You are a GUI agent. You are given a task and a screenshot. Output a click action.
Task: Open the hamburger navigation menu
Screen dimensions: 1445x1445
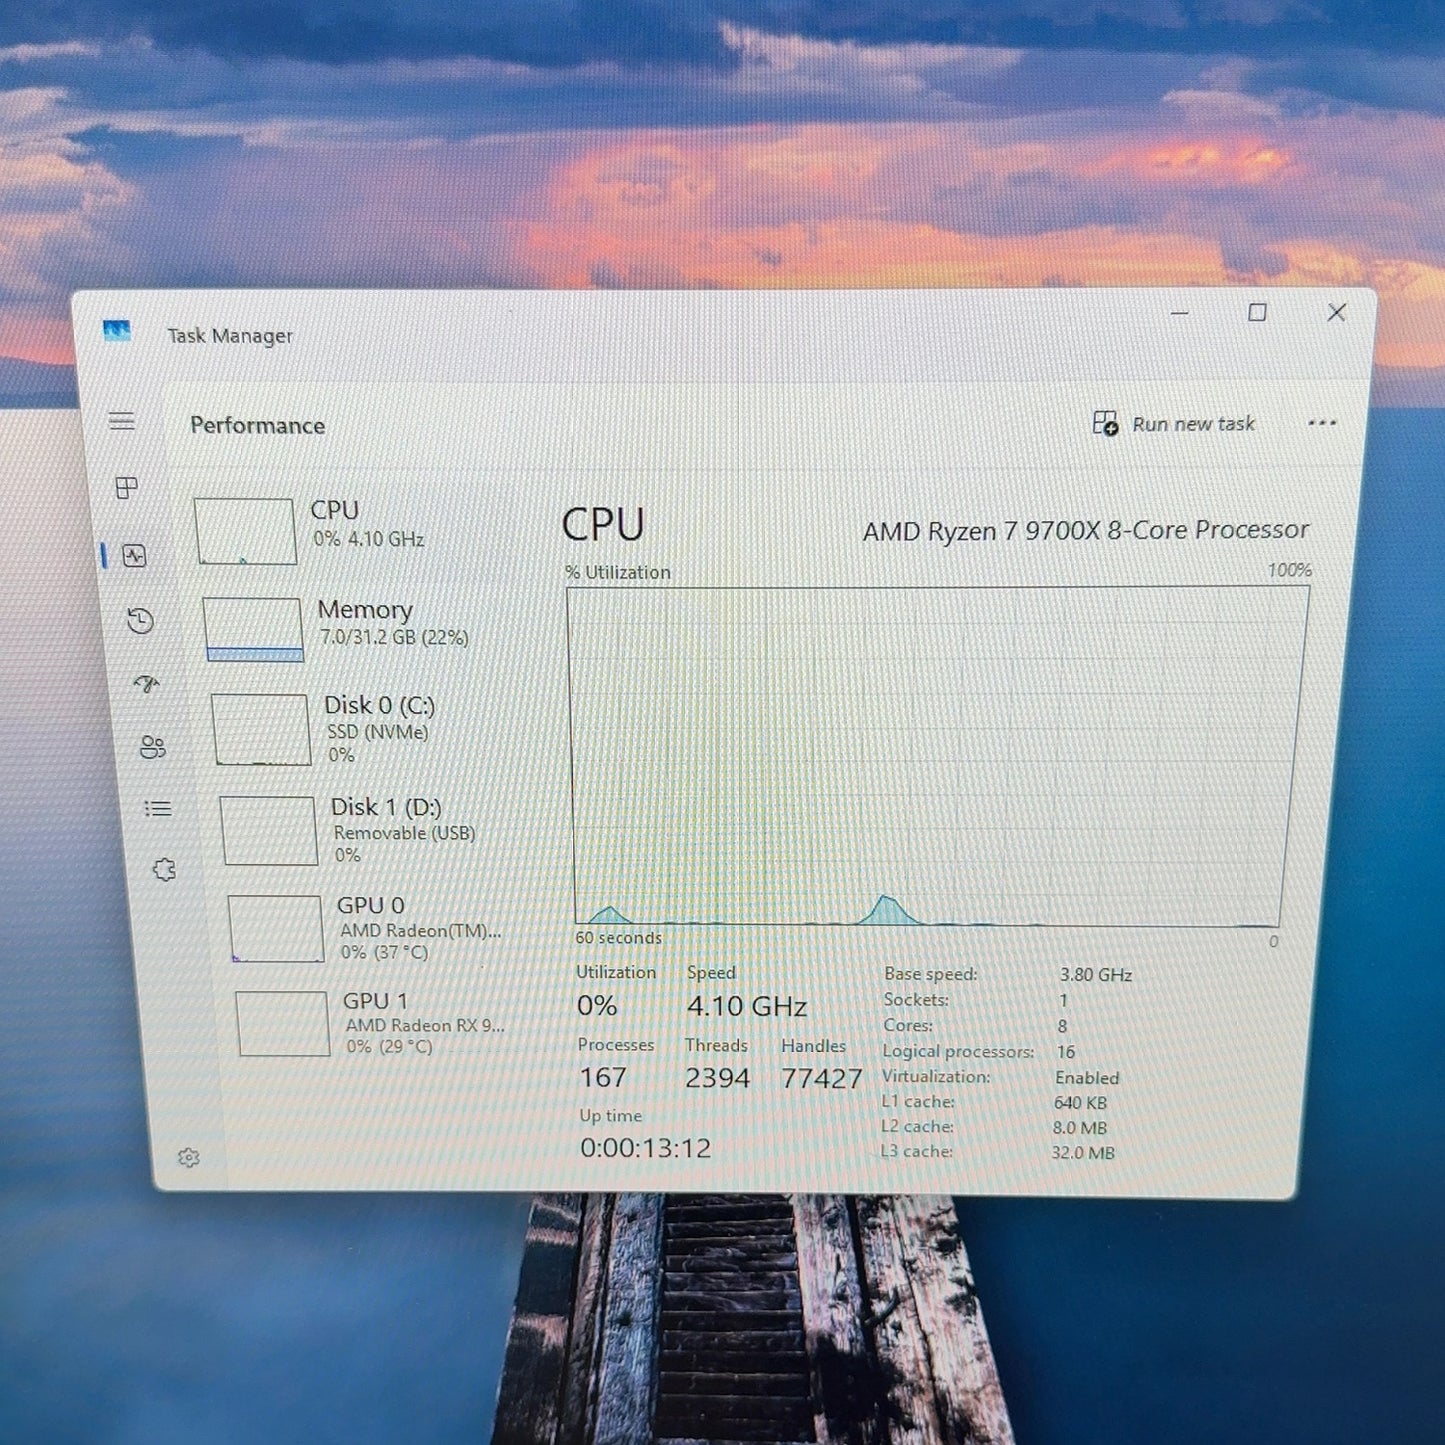point(122,421)
